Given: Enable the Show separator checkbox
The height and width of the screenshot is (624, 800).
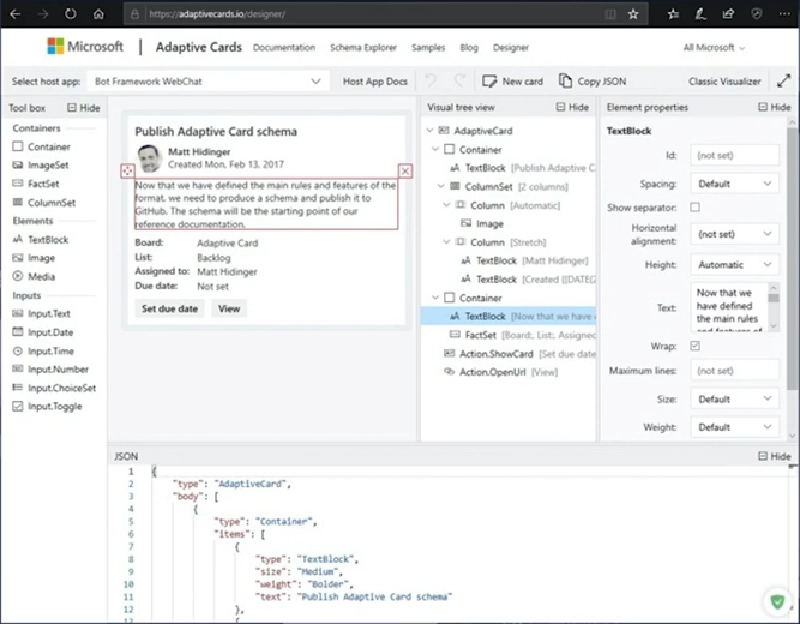Looking at the screenshot, I should tap(695, 207).
